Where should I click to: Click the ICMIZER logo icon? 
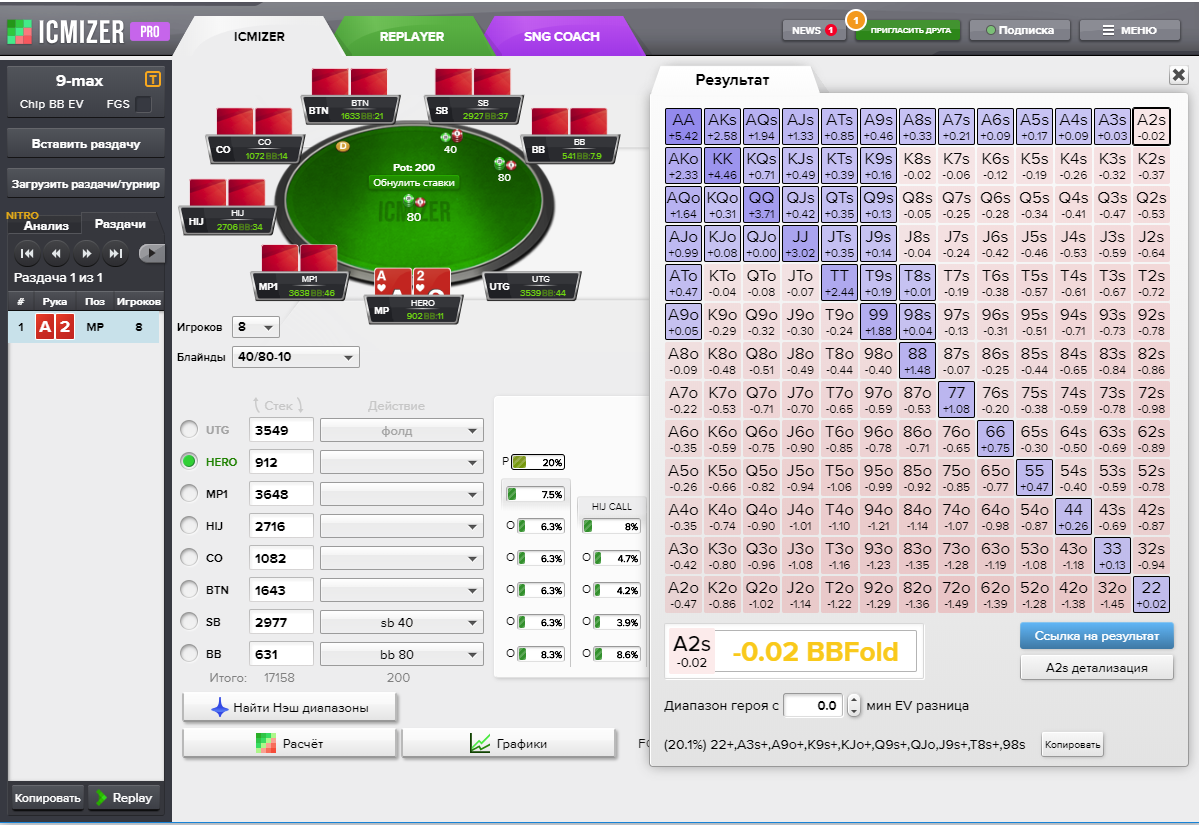[19, 31]
